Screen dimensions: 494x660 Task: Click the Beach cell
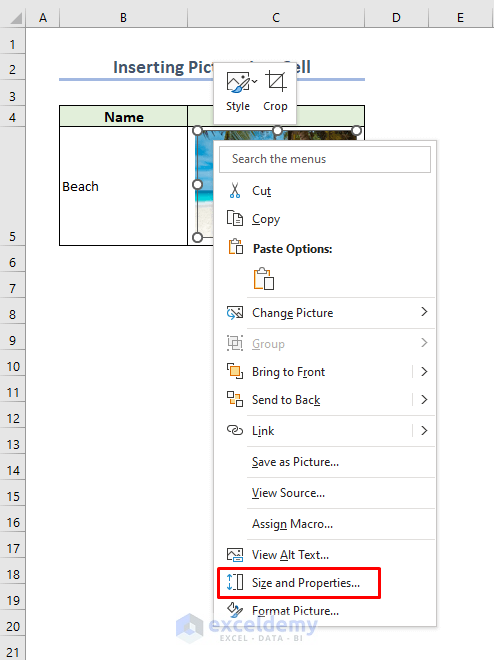[x=123, y=186]
